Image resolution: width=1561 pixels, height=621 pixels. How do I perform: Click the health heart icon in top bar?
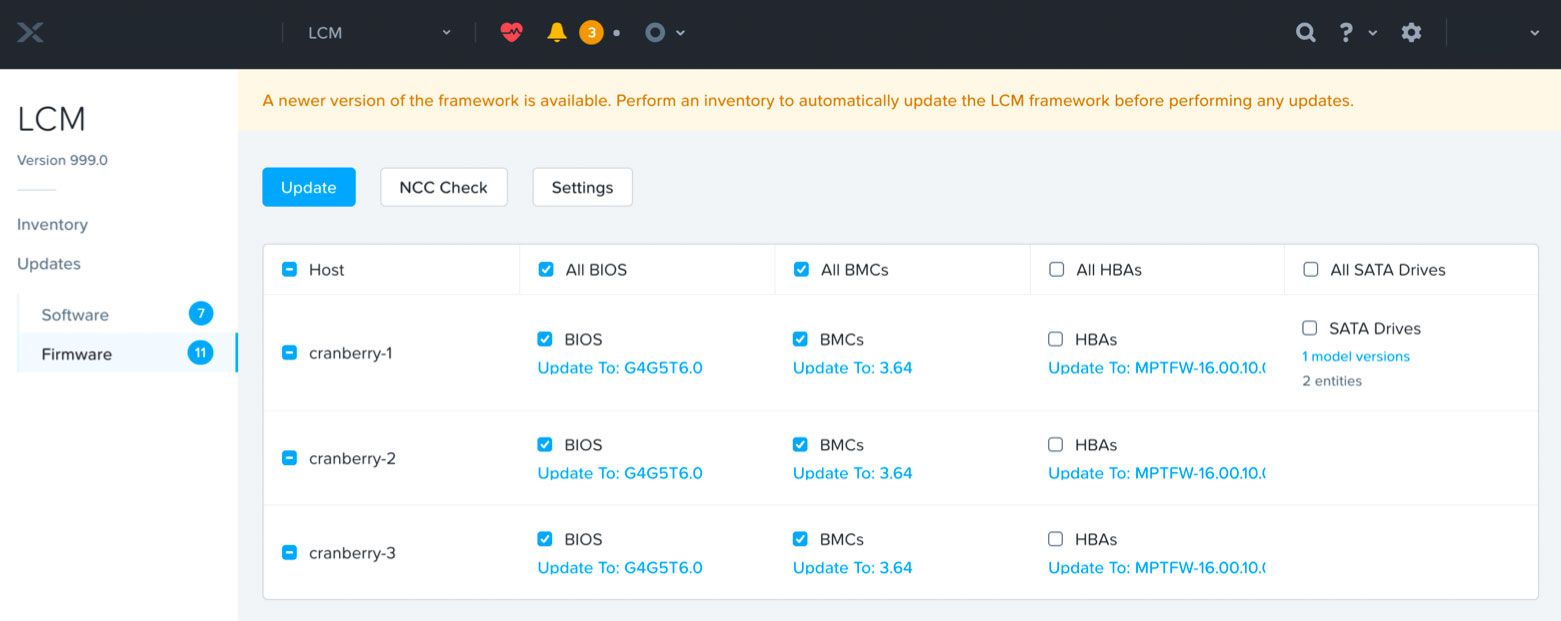point(510,32)
